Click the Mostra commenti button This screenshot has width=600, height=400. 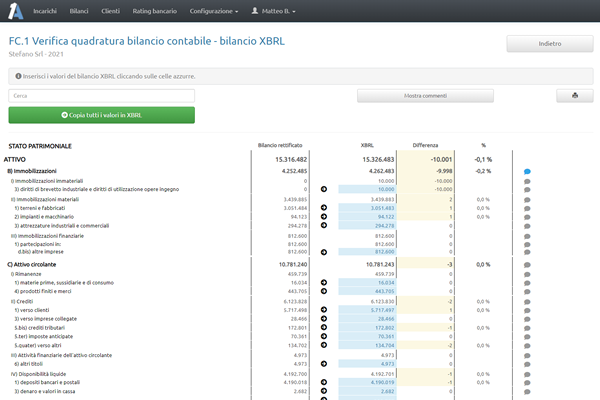pyautogui.click(x=425, y=96)
